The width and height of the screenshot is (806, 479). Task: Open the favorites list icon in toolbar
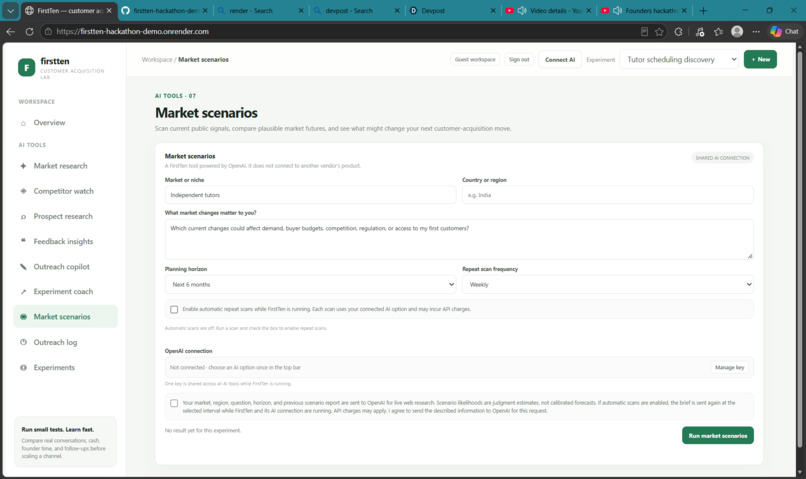(x=718, y=32)
